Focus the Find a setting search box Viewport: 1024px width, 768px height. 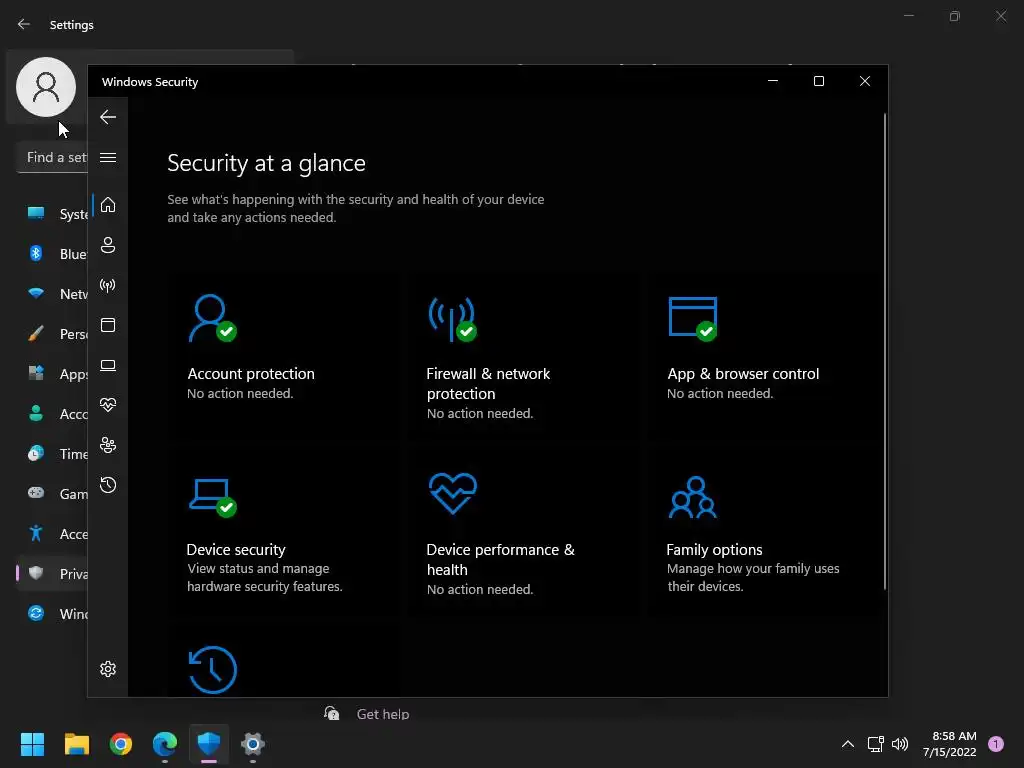pos(52,157)
